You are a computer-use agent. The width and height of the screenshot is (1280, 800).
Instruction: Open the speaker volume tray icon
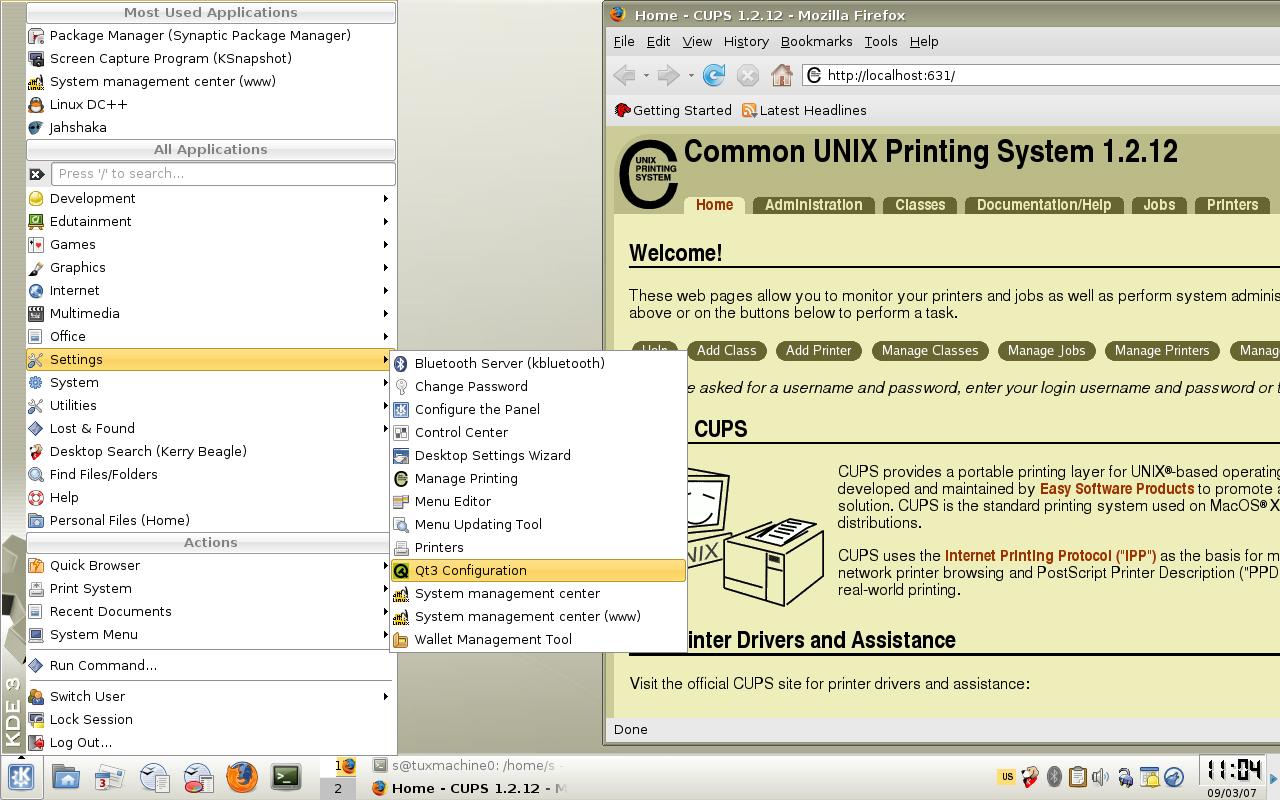tap(1101, 777)
